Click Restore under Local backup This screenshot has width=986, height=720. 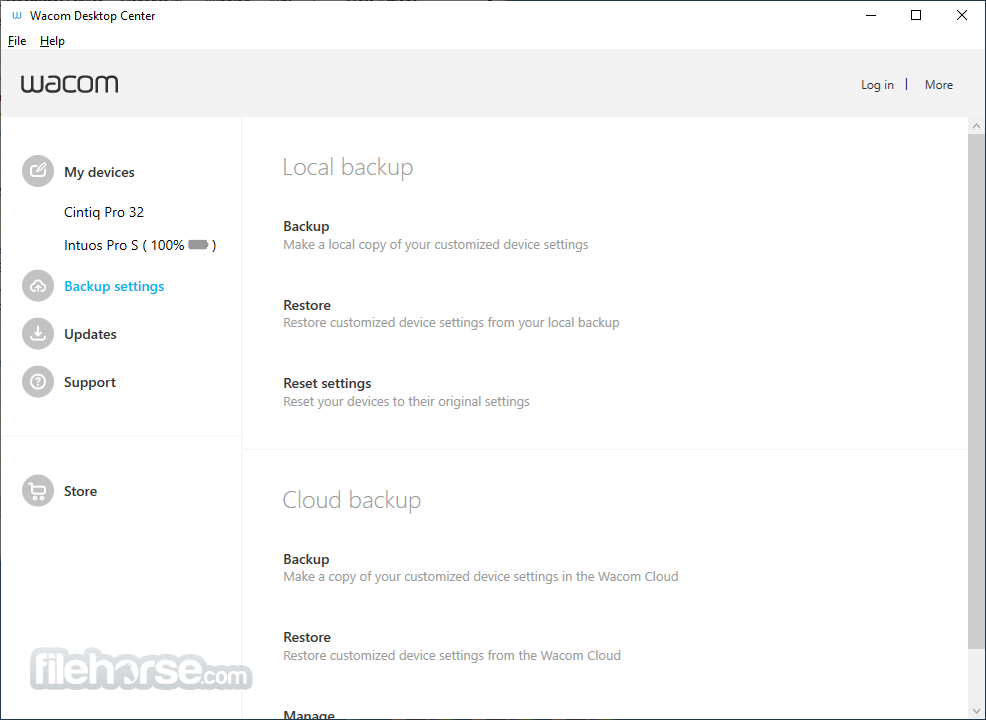pos(307,305)
